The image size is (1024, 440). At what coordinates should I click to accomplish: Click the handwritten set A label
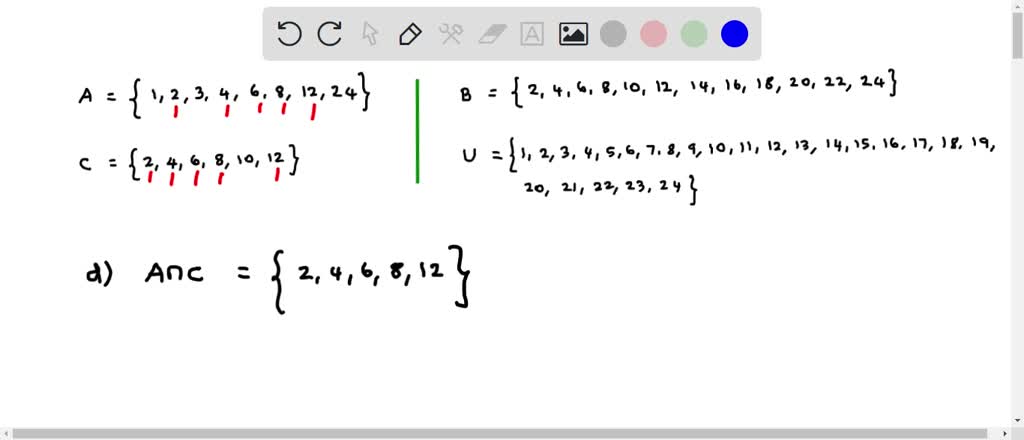pos(85,96)
